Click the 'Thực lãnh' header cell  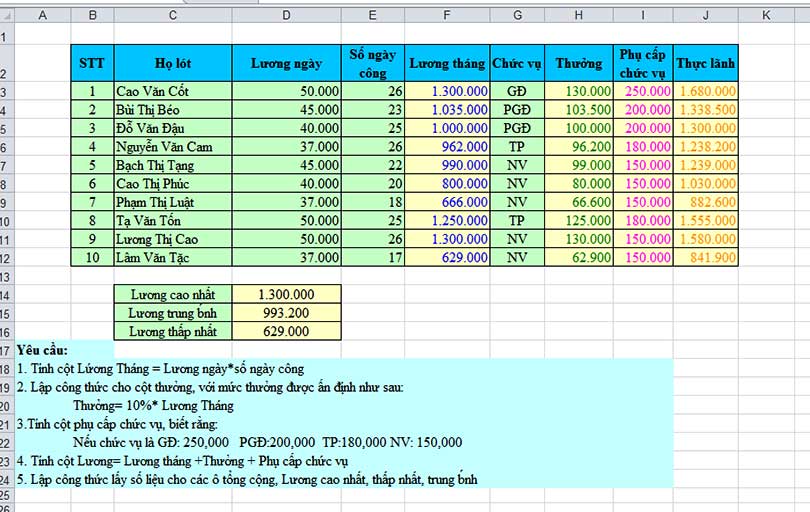pyautogui.click(x=706, y=64)
